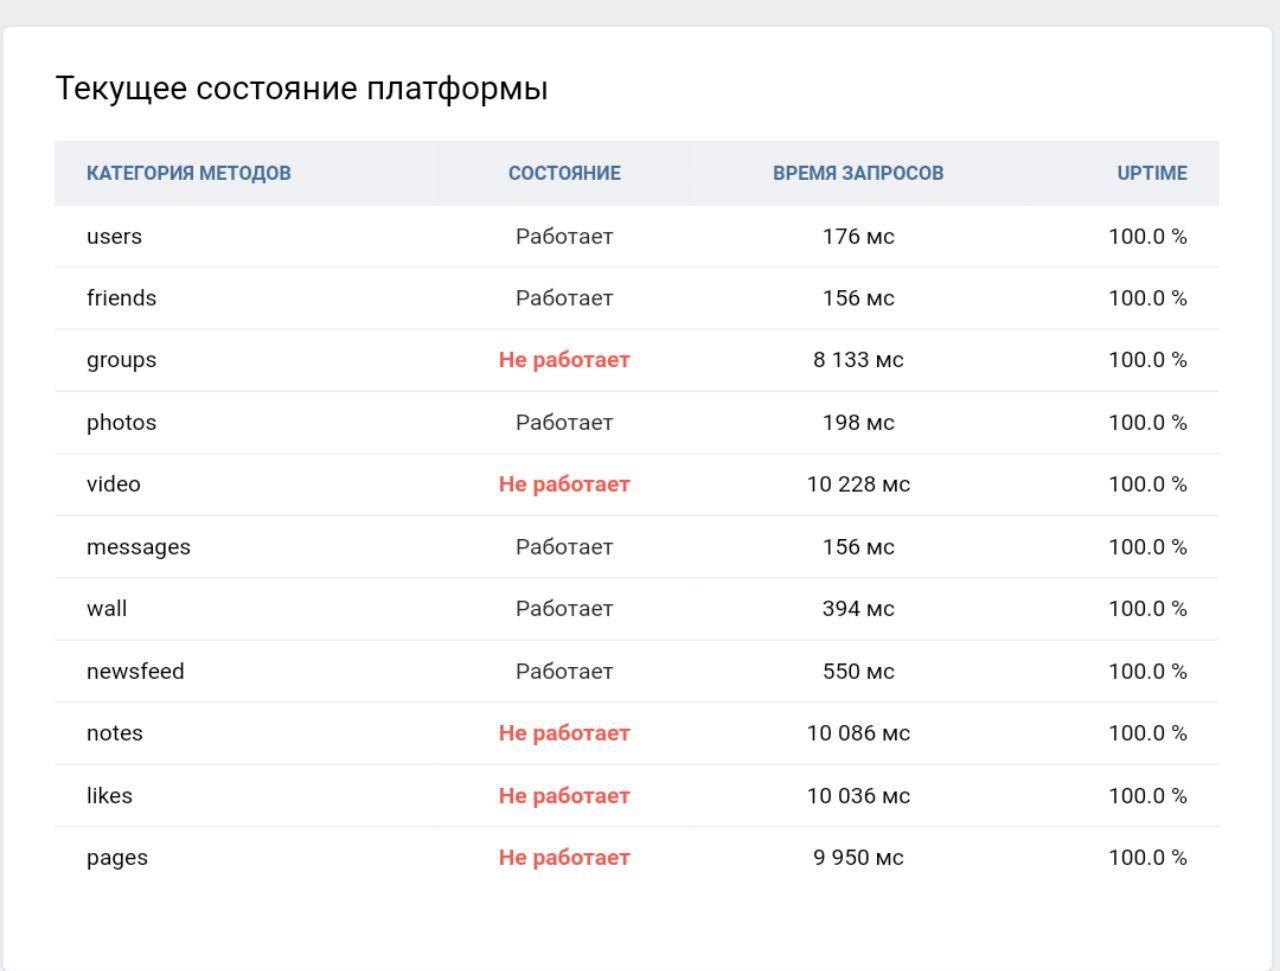Select the 'pages' category cell

tap(117, 859)
